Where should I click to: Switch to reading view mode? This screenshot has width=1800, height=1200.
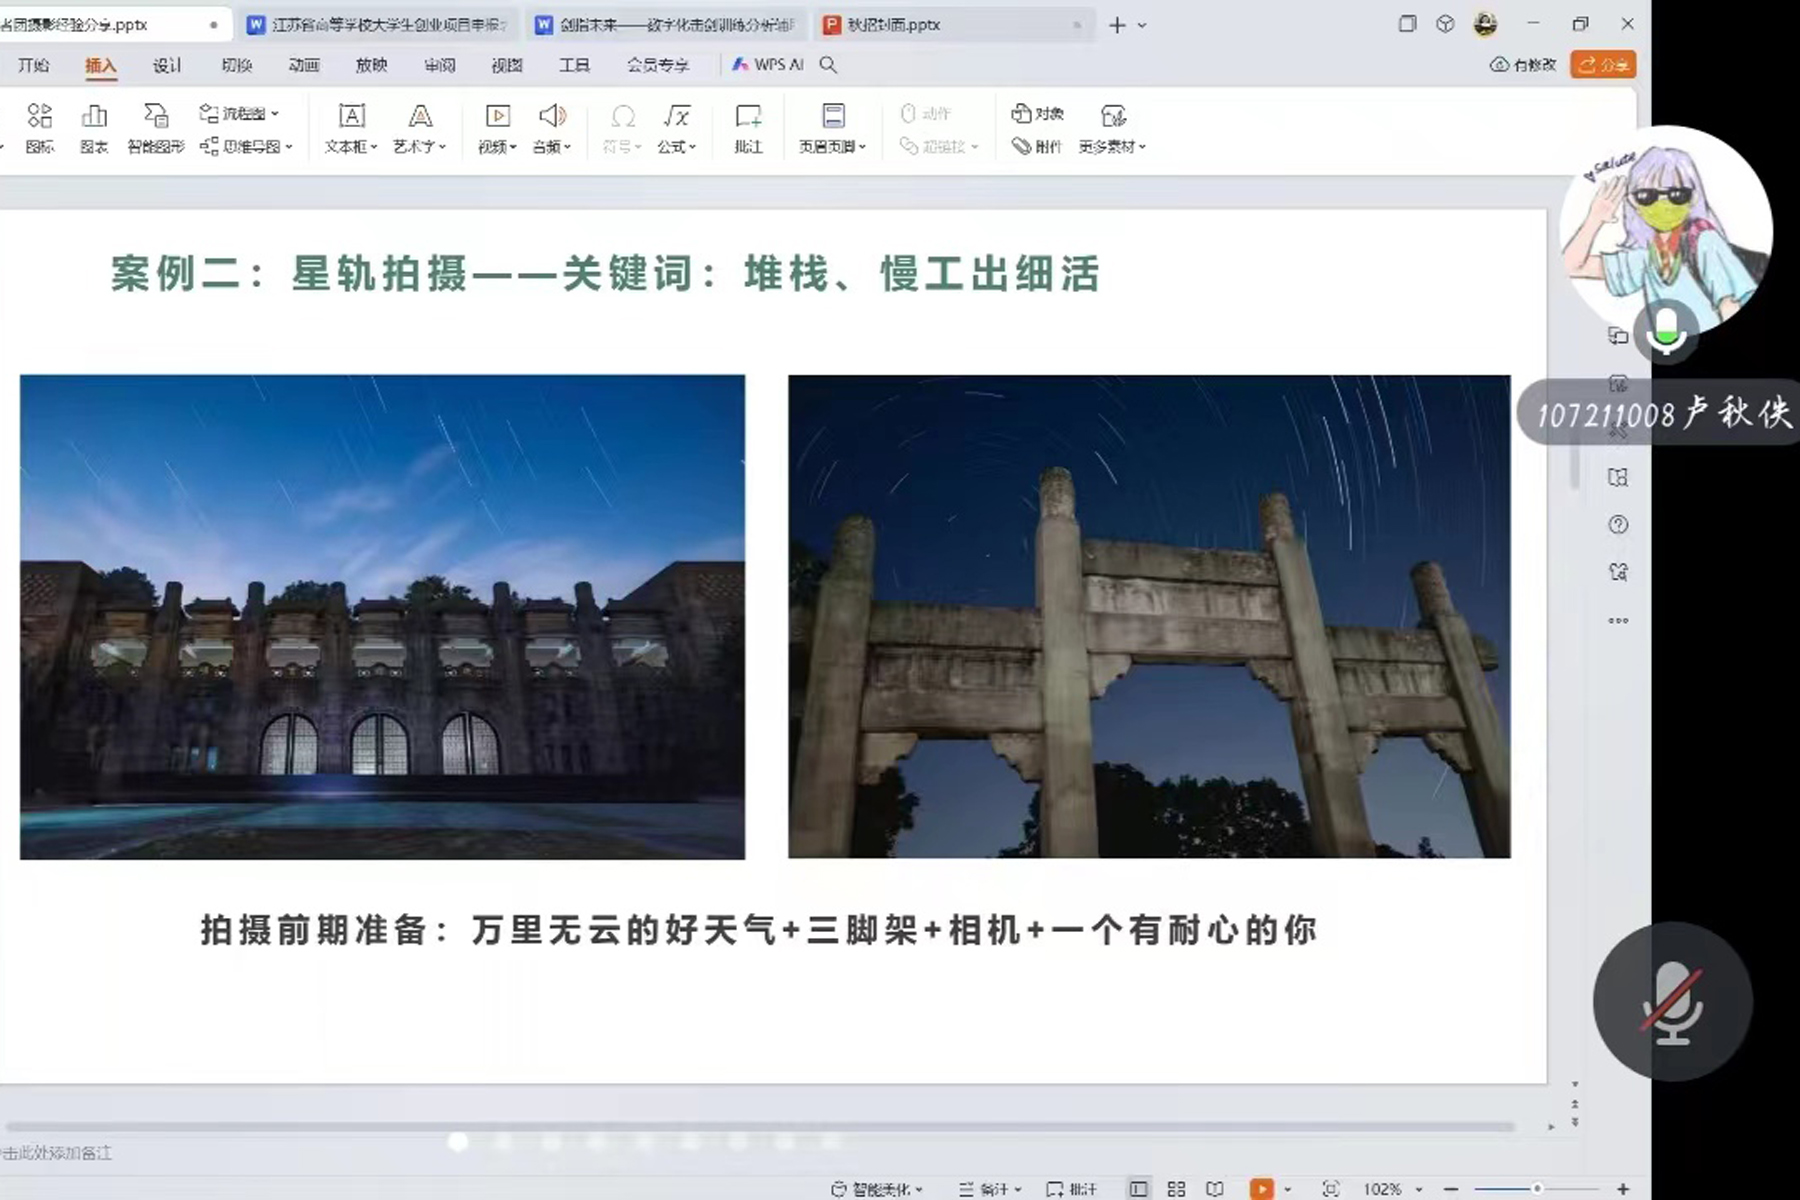click(x=1214, y=1188)
